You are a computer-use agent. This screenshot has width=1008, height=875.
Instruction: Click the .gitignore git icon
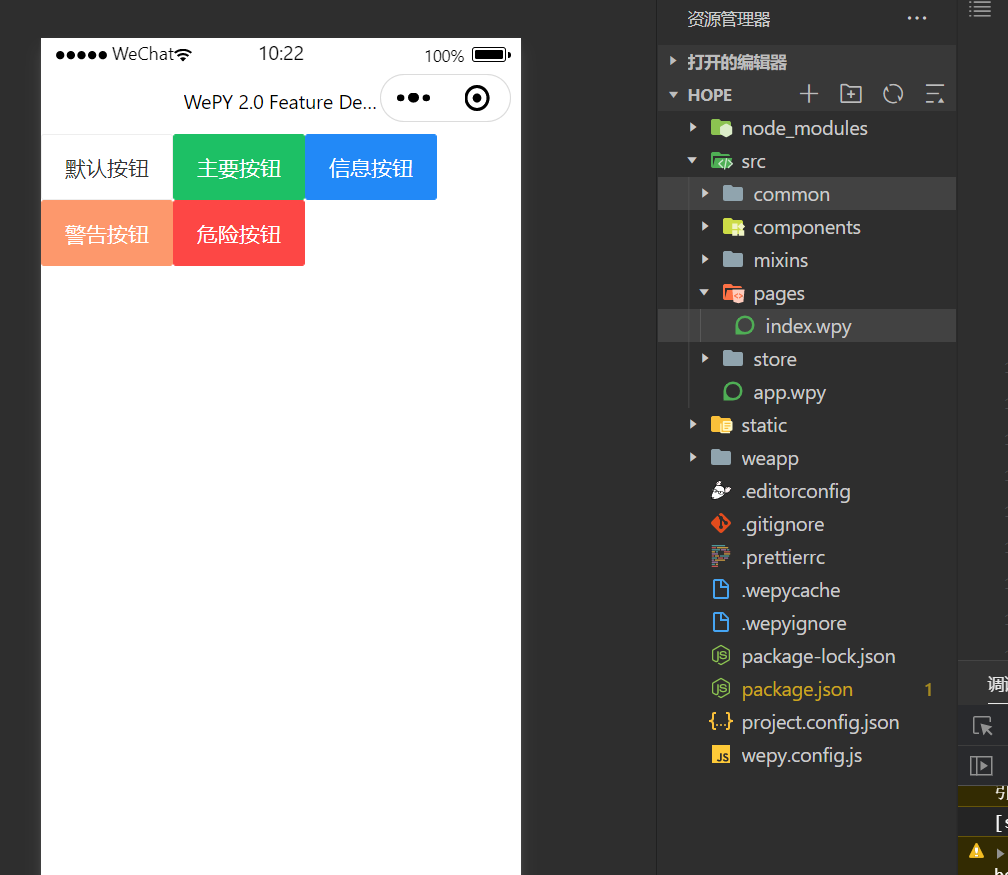(721, 523)
